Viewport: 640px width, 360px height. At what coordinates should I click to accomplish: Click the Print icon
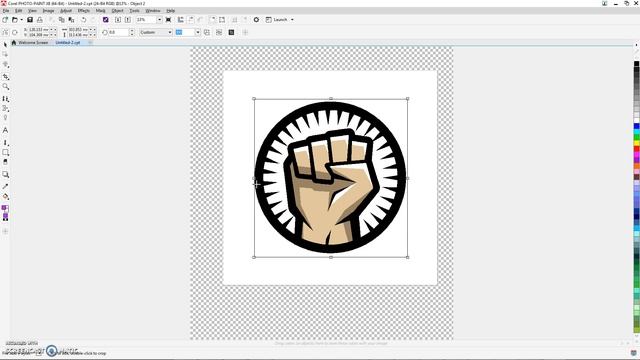click(40, 20)
